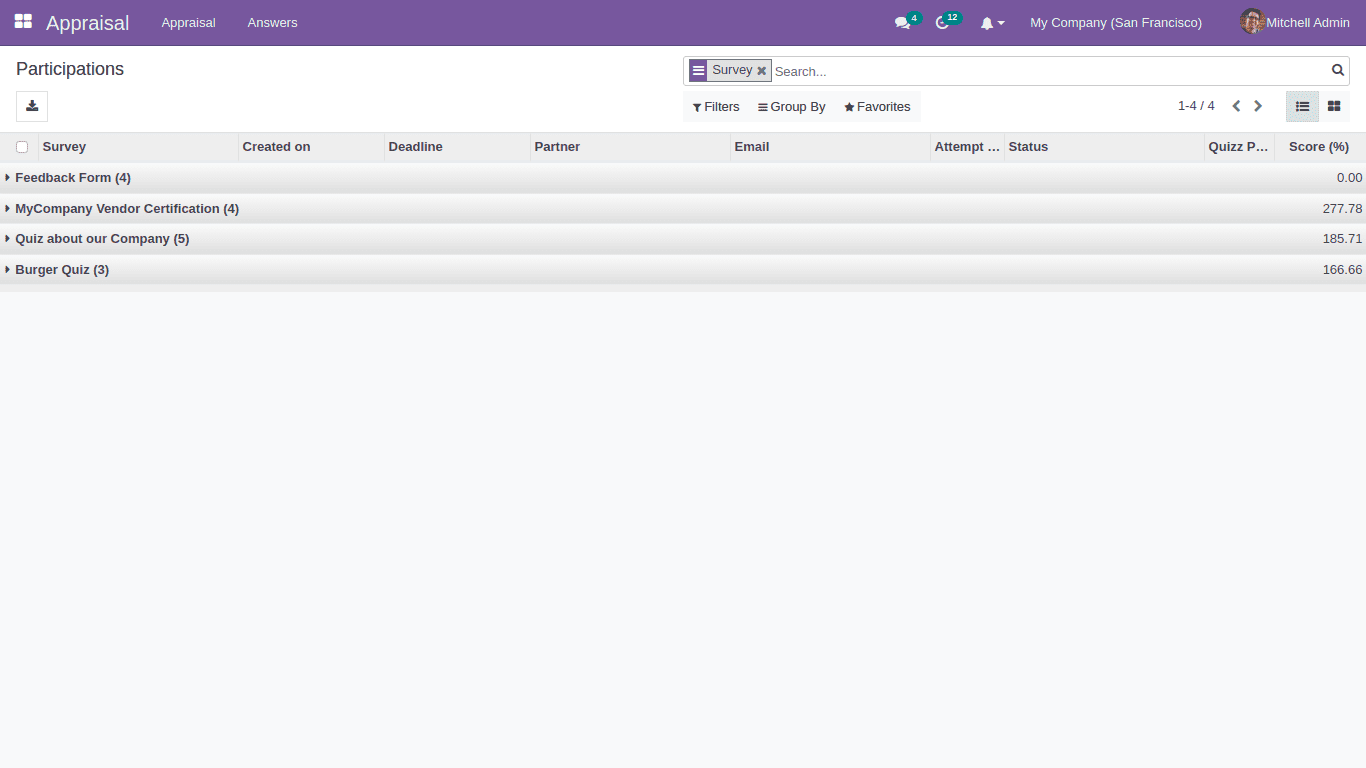Screen dimensions: 1366x768
Task: Remove the Survey filter facet
Action: click(x=762, y=70)
